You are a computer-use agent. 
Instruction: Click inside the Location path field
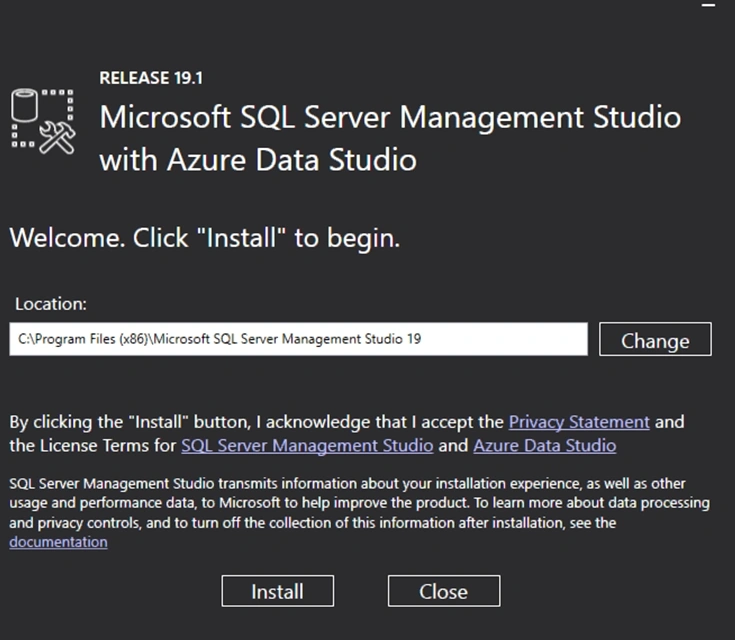coord(298,339)
